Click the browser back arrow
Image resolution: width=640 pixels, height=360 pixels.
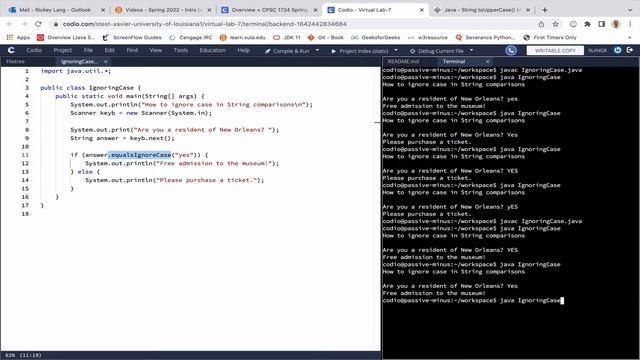pyautogui.click(x=10, y=24)
